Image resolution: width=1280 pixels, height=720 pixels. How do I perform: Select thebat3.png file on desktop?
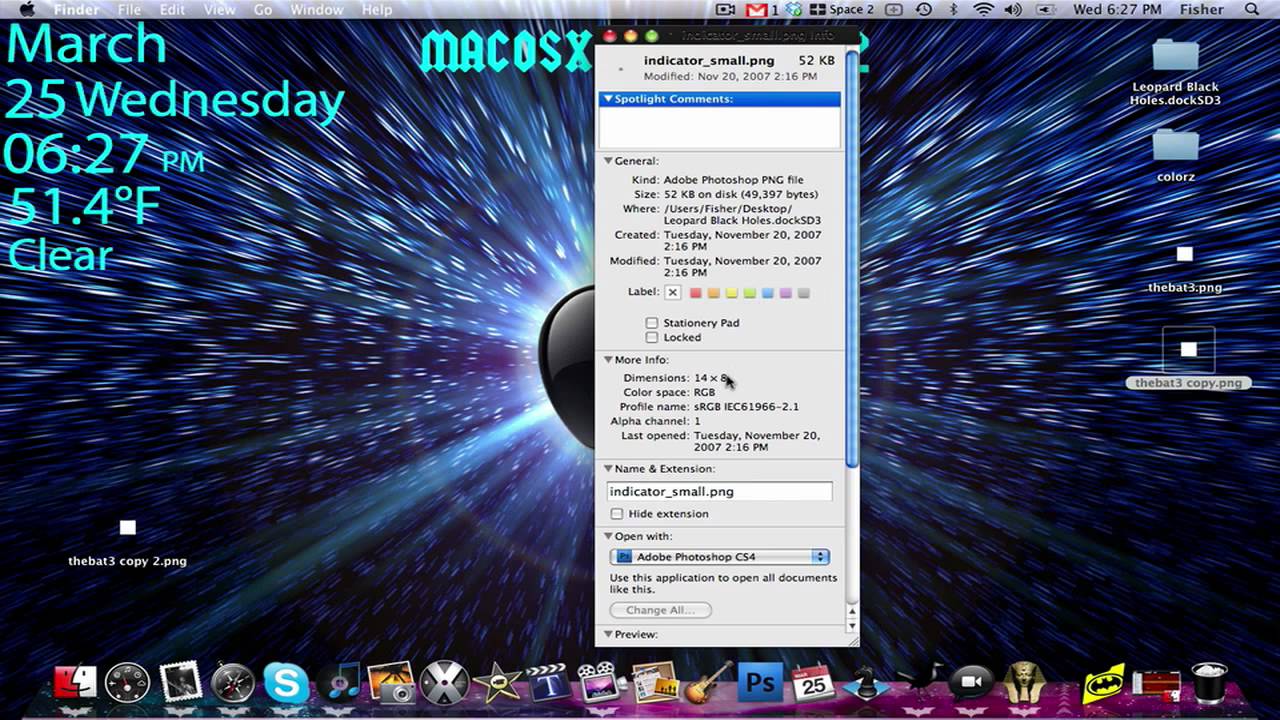(x=1185, y=270)
